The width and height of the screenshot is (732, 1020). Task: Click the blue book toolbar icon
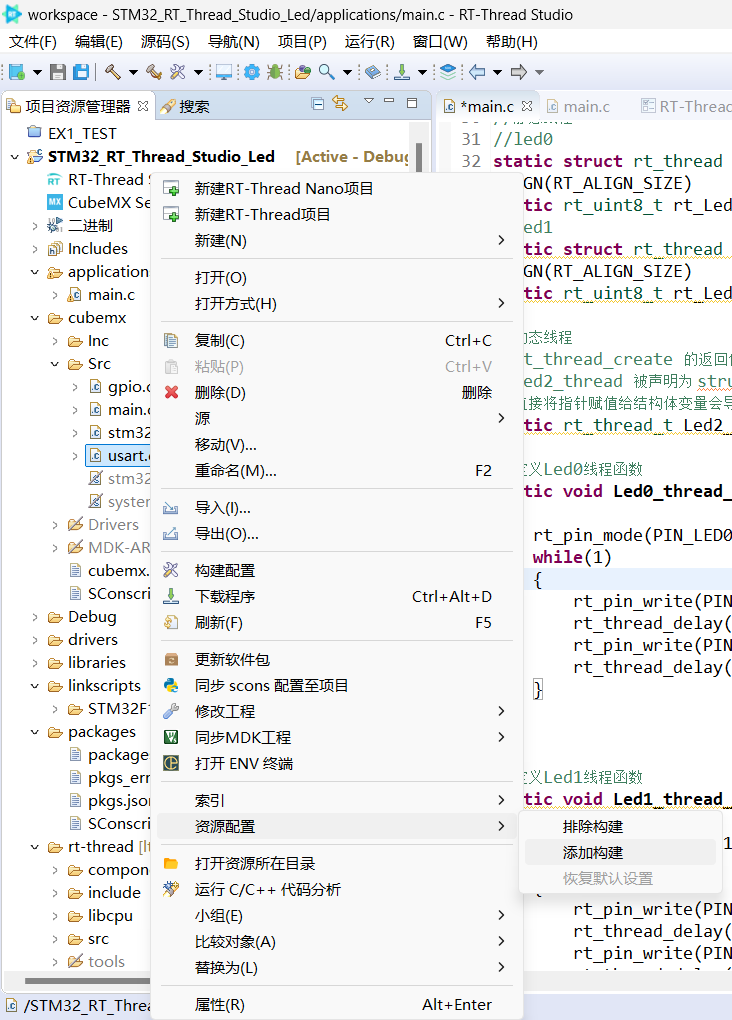coord(373,72)
